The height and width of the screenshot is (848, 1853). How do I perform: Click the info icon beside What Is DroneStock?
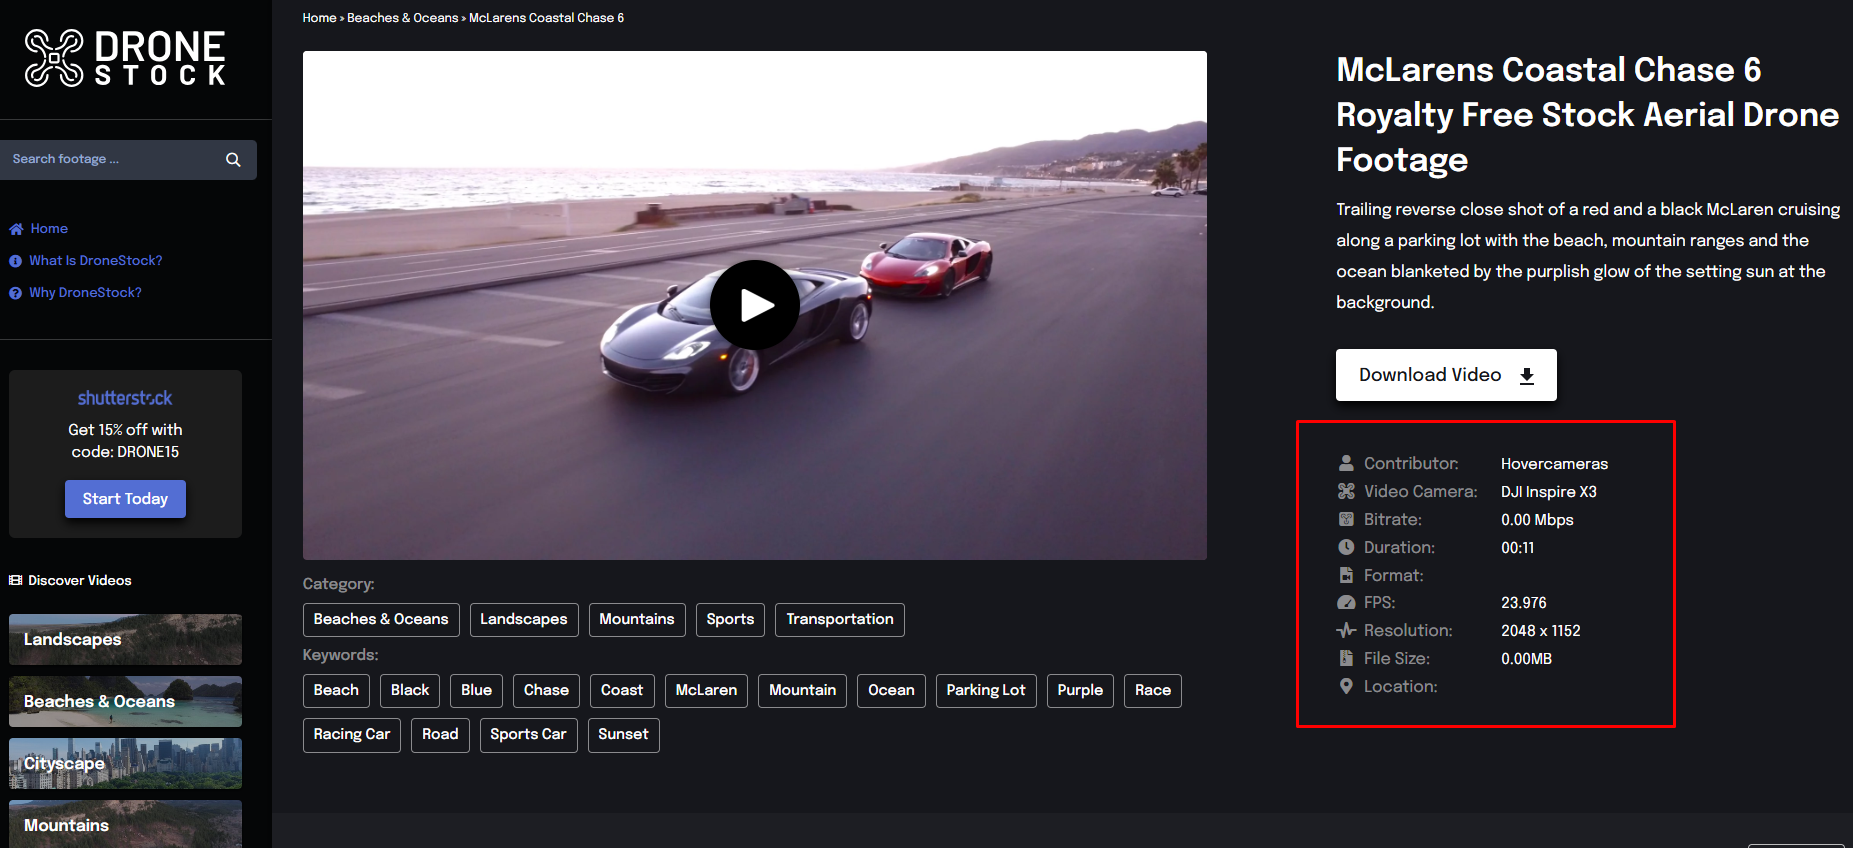click(15, 261)
